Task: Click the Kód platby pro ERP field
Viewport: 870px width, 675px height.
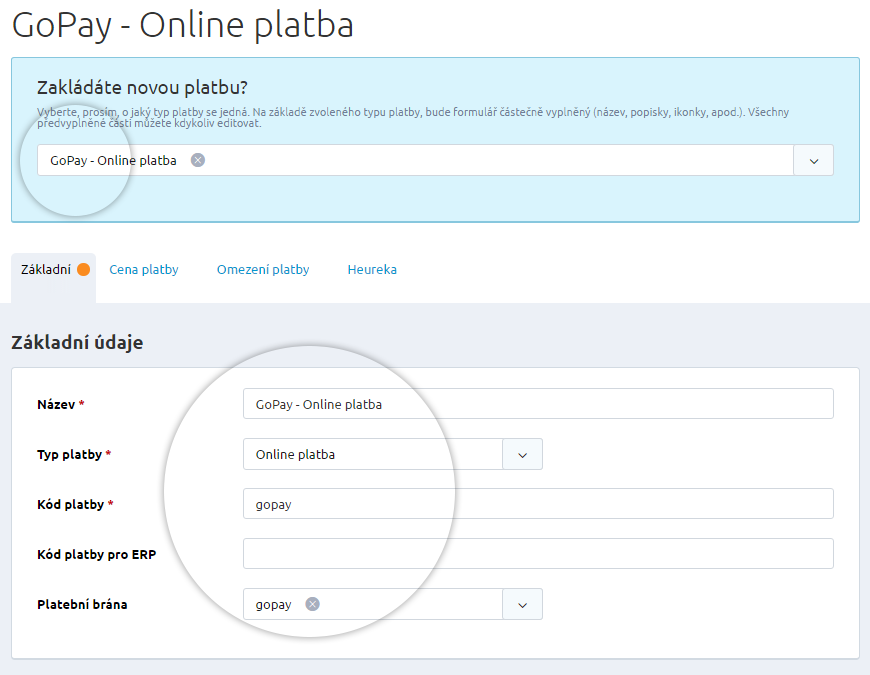Action: click(538, 554)
